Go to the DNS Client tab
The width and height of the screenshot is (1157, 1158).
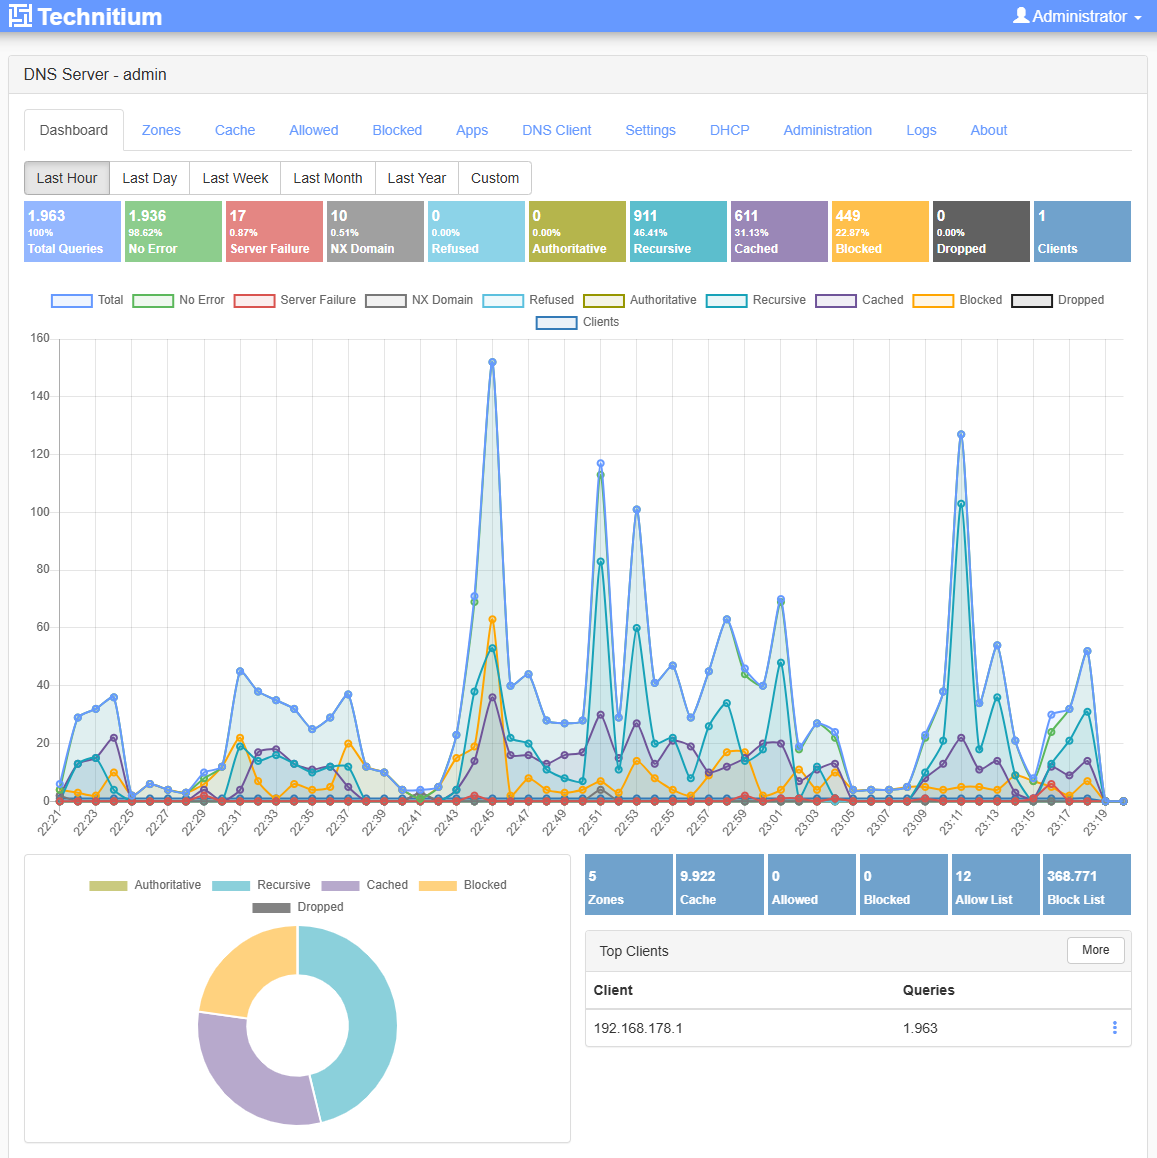pos(556,130)
